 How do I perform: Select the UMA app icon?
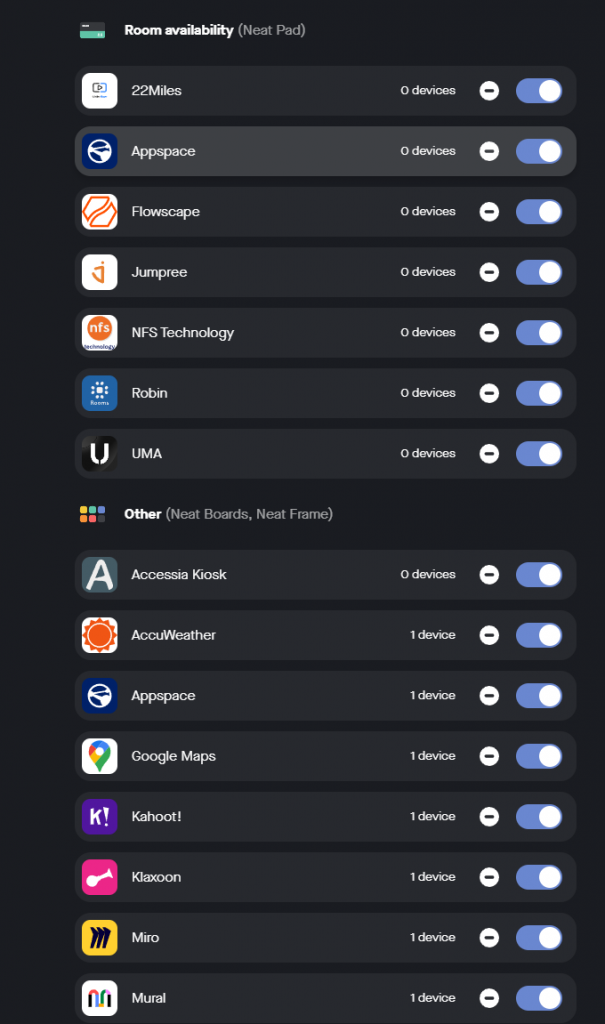click(98, 453)
